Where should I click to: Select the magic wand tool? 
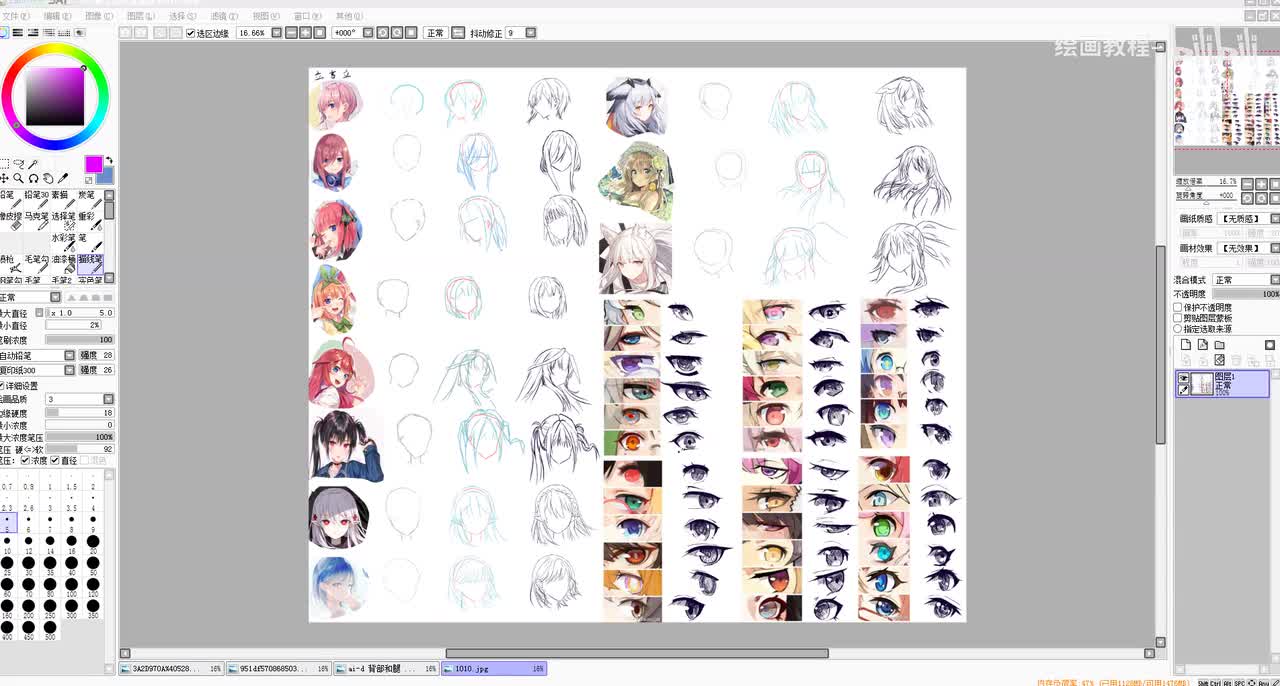[x=32, y=164]
